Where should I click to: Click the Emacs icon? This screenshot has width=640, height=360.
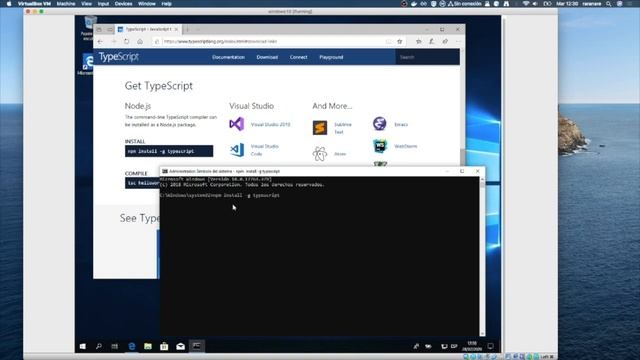(x=380, y=124)
